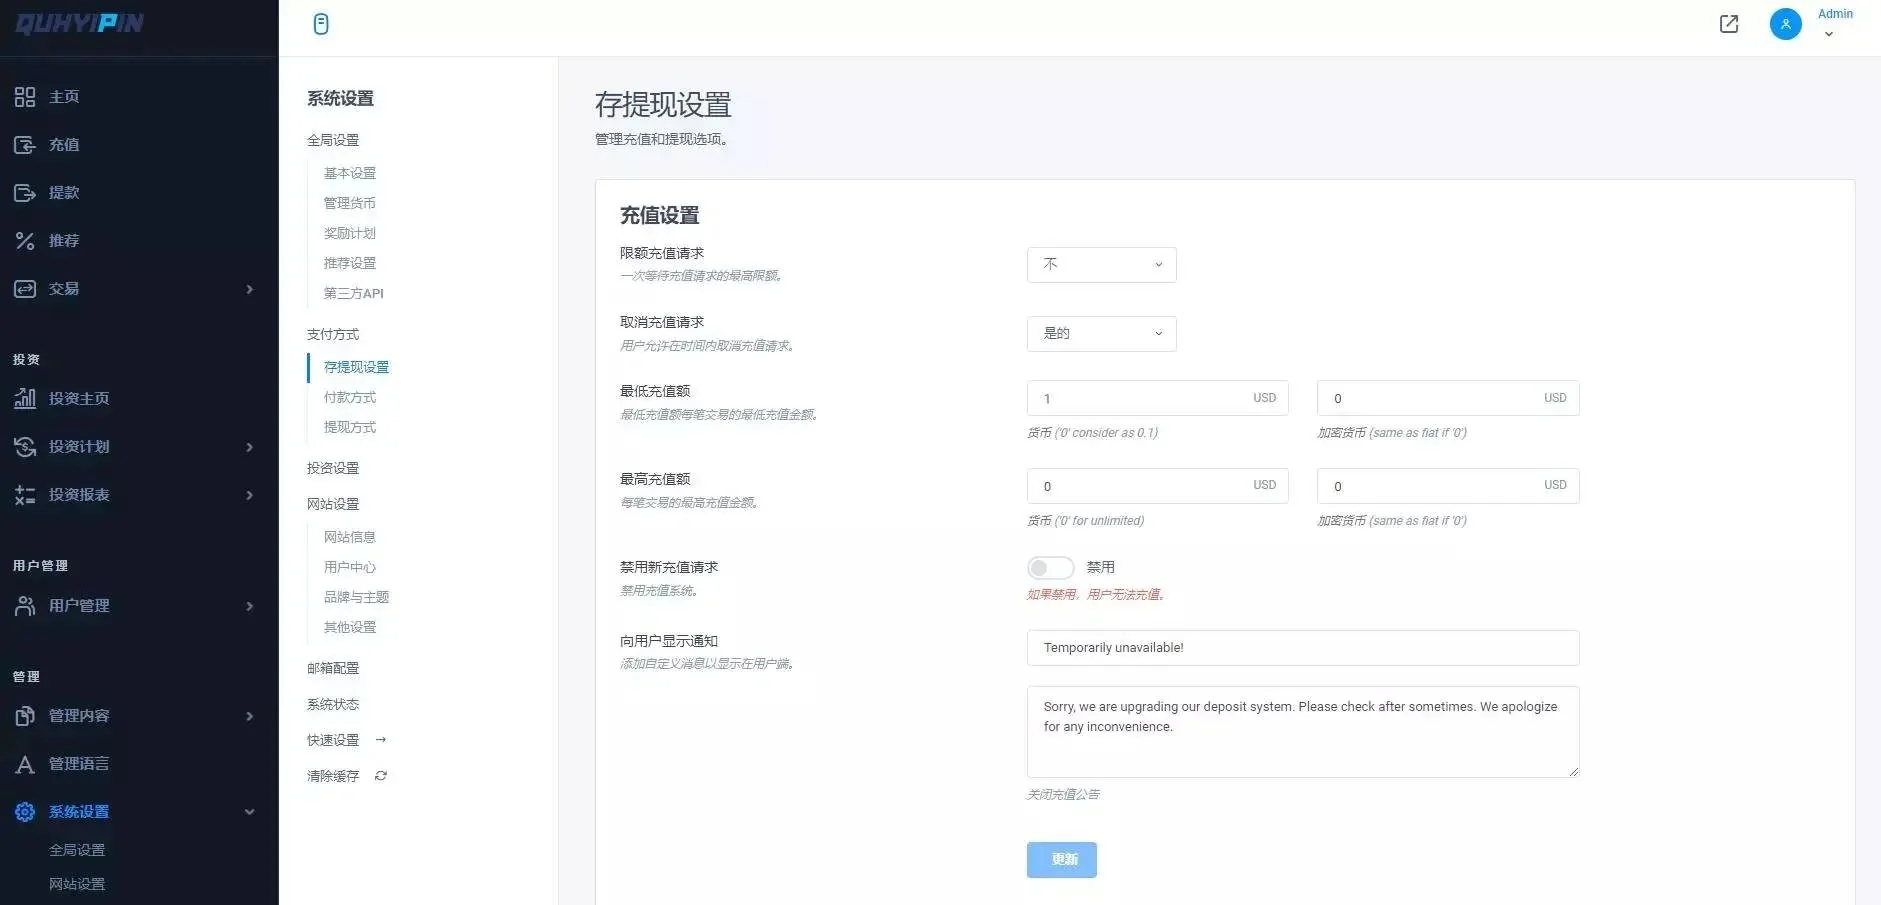
Task: Click the deposit icon in sidebar
Action: 25,145
